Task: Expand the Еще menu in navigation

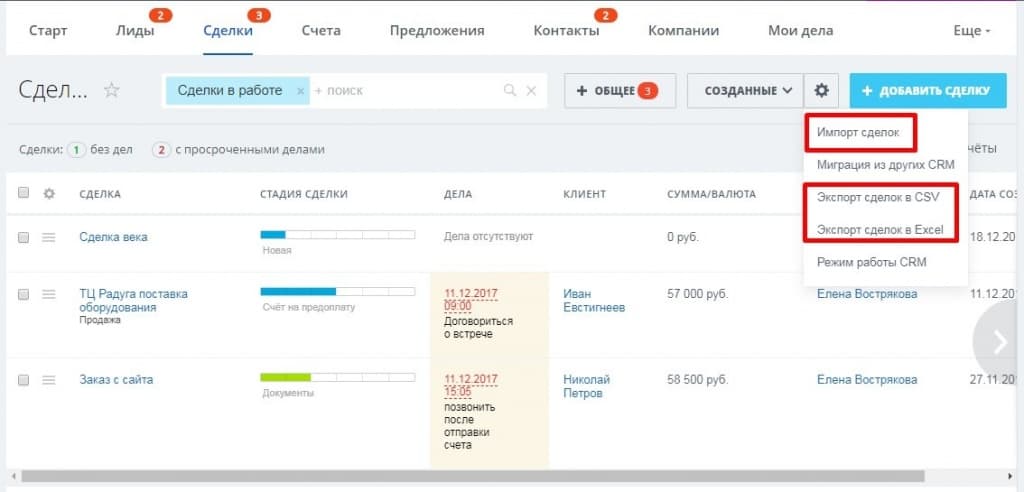Action: [971, 31]
